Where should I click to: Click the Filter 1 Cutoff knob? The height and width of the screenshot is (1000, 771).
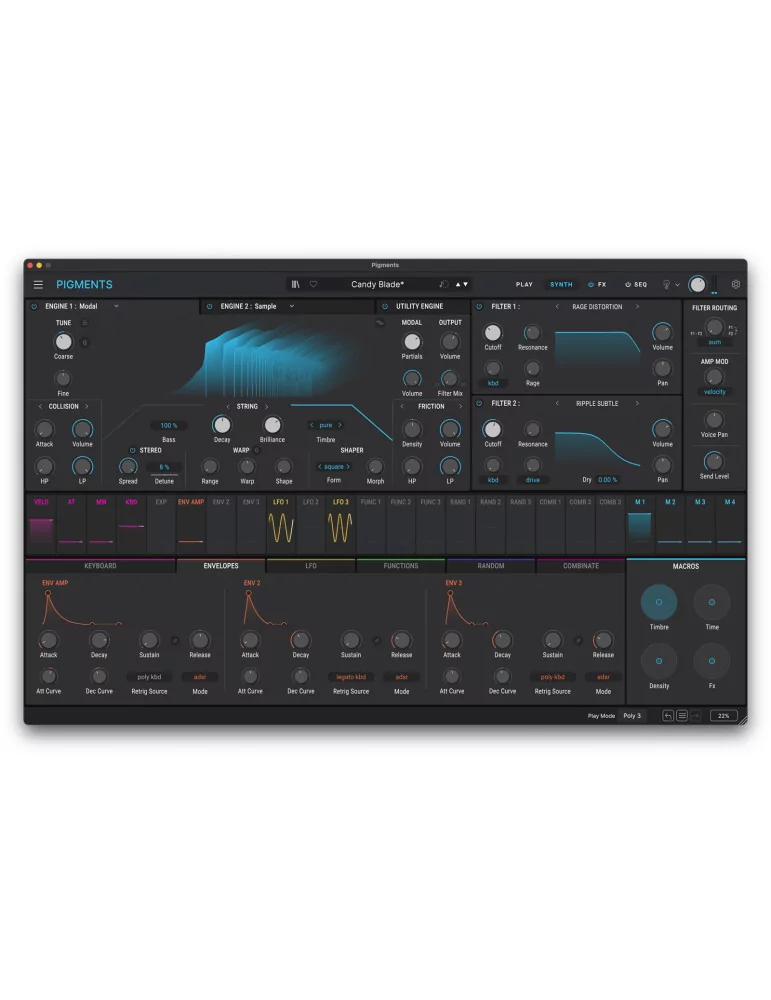click(x=492, y=332)
